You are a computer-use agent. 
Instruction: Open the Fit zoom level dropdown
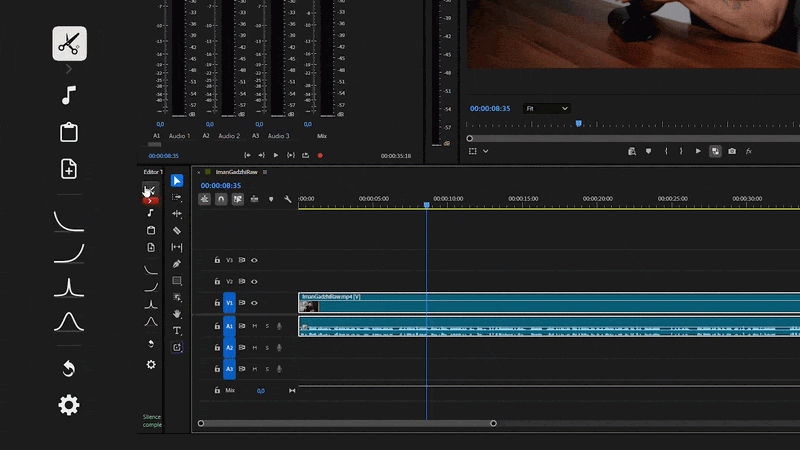[x=546, y=109]
